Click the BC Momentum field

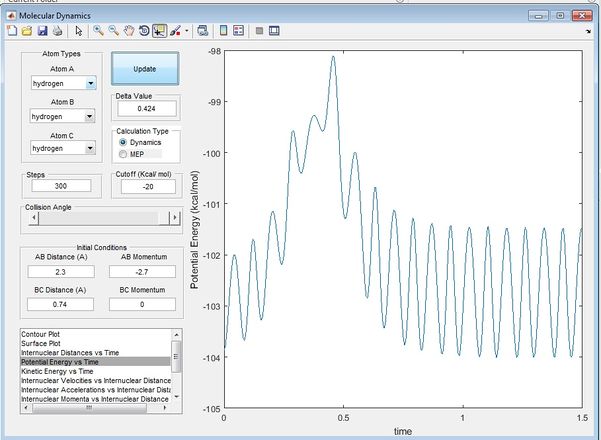point(142,304)
